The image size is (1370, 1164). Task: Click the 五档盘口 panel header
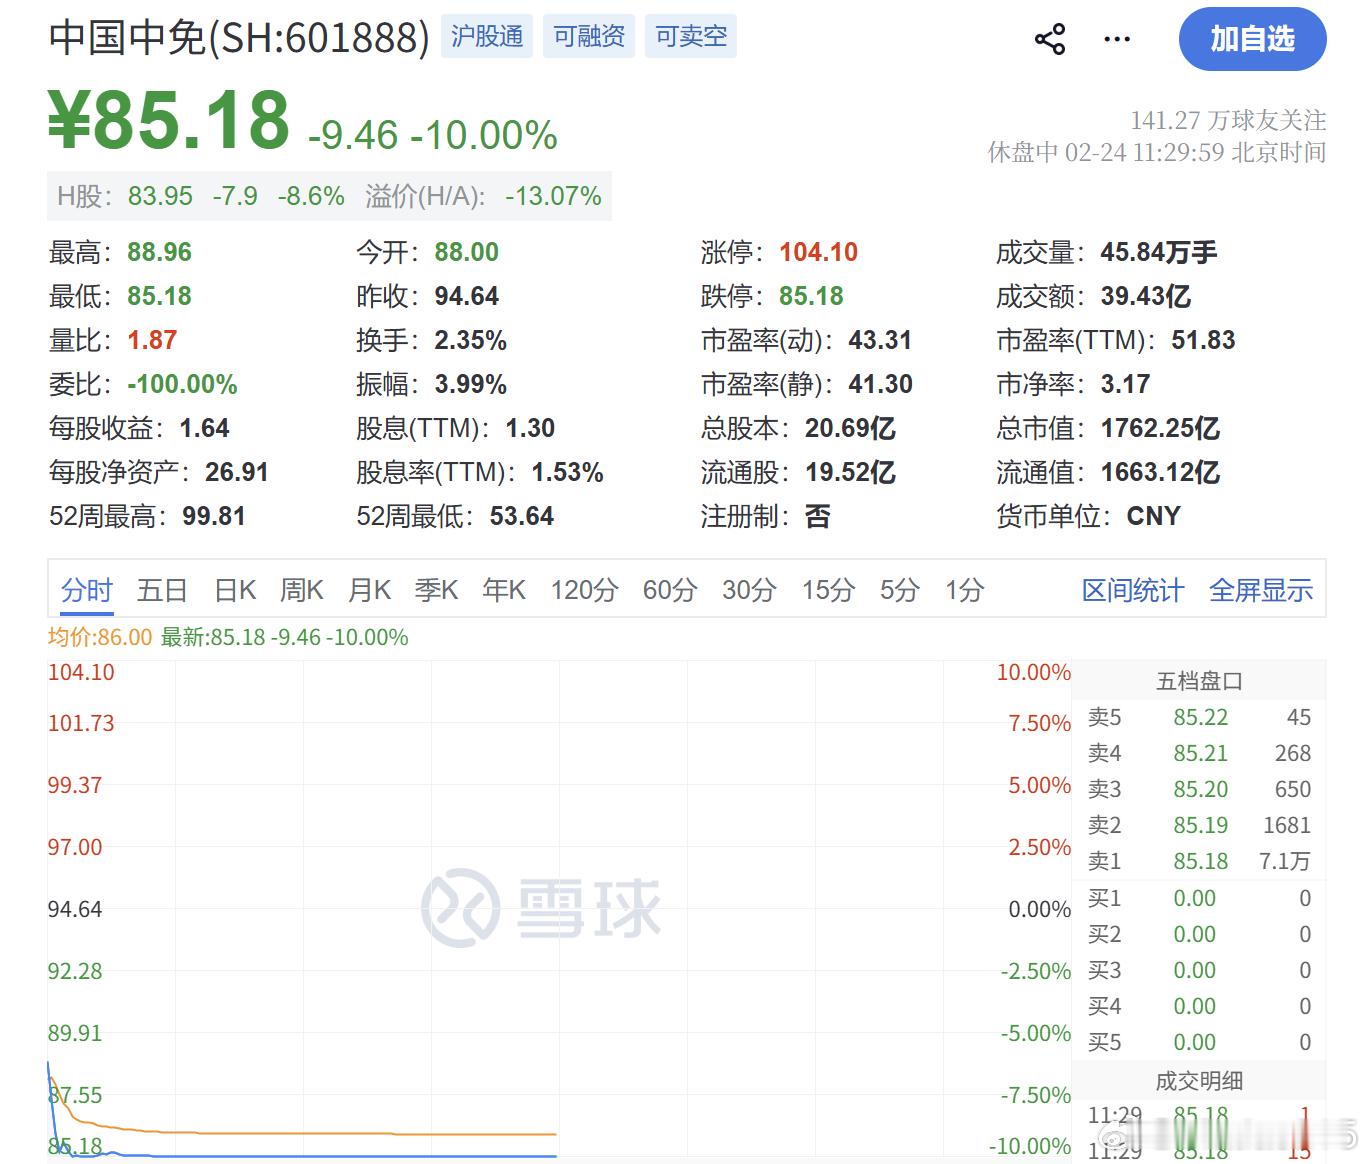click(x=1199, y=681)
